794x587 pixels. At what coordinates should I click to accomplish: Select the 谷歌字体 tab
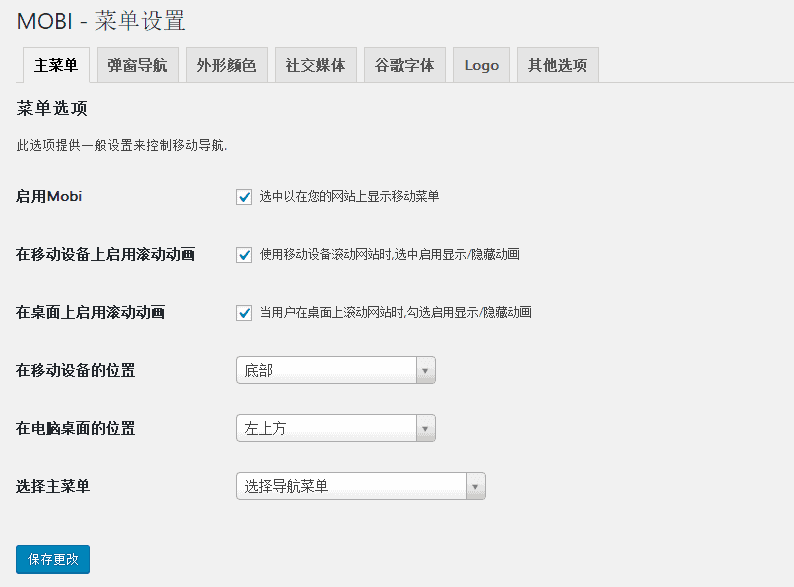[405, 65]
